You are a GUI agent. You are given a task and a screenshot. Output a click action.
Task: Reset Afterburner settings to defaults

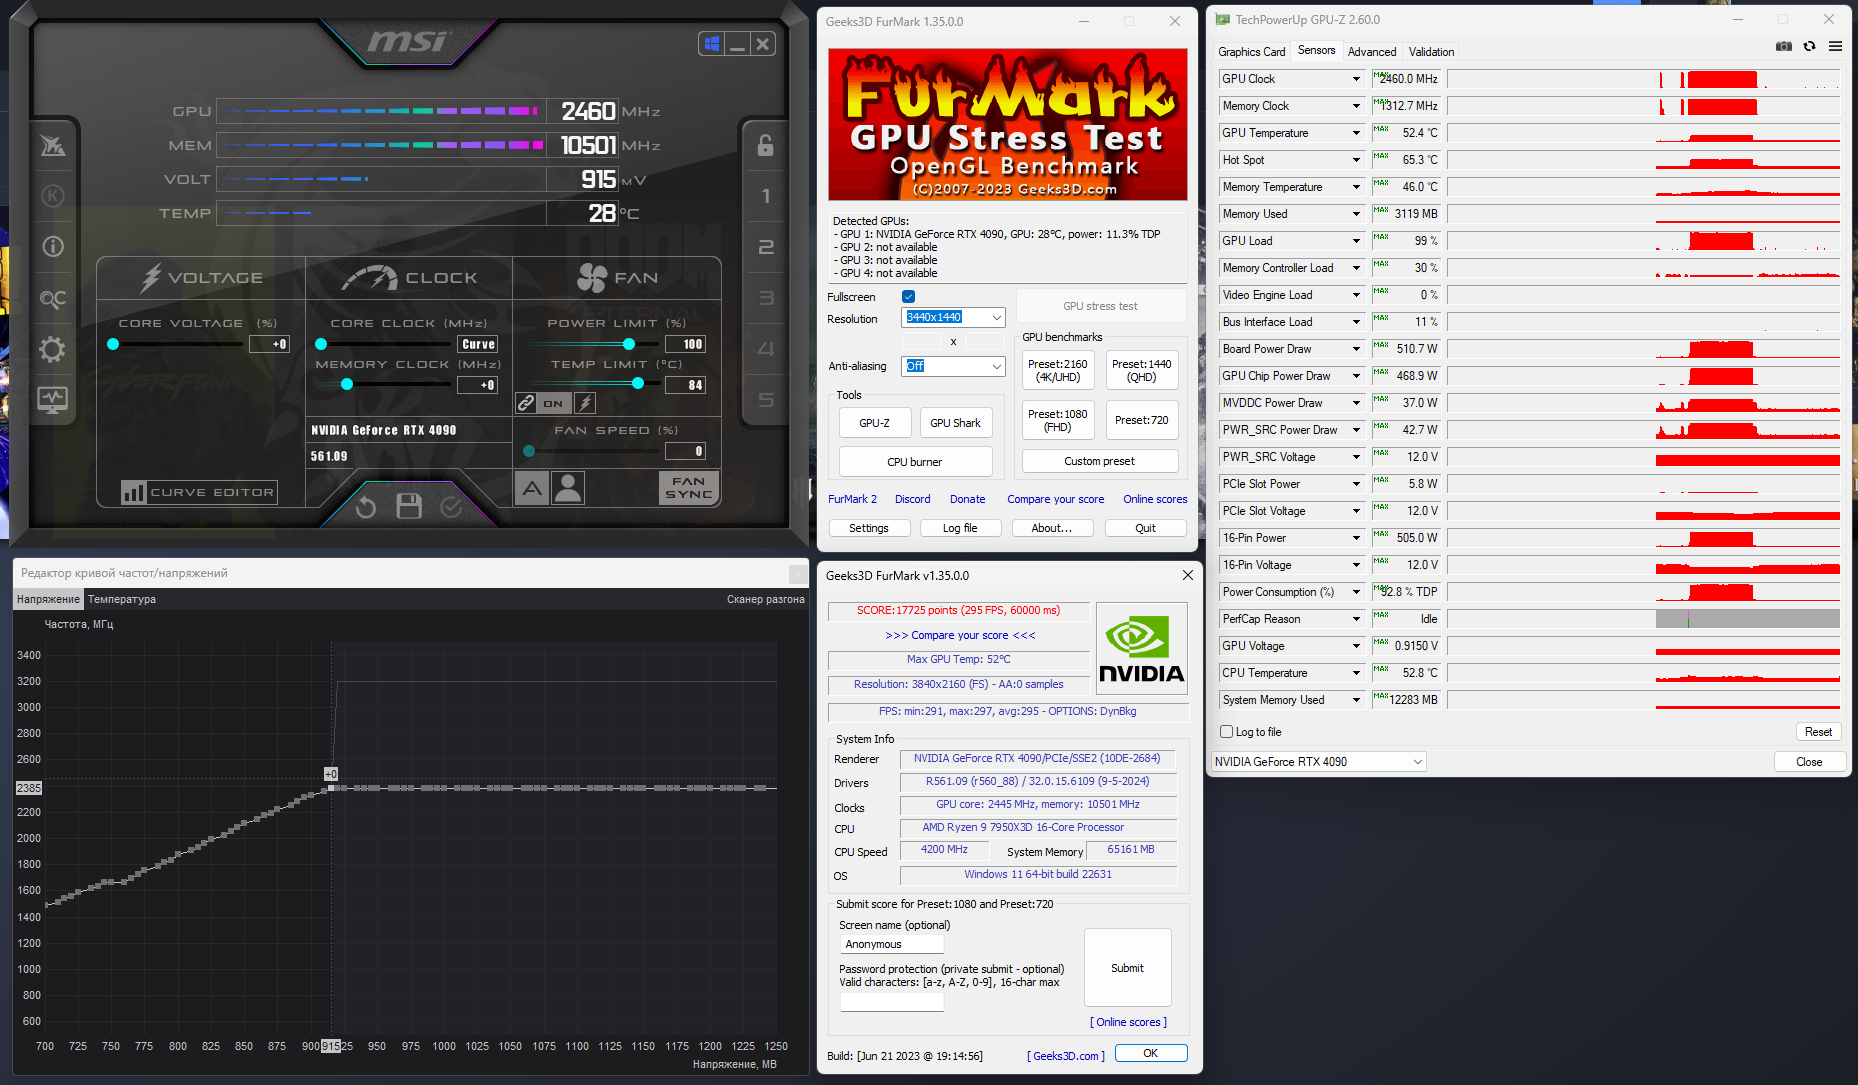pyautogui.click(x=366, y=507)
